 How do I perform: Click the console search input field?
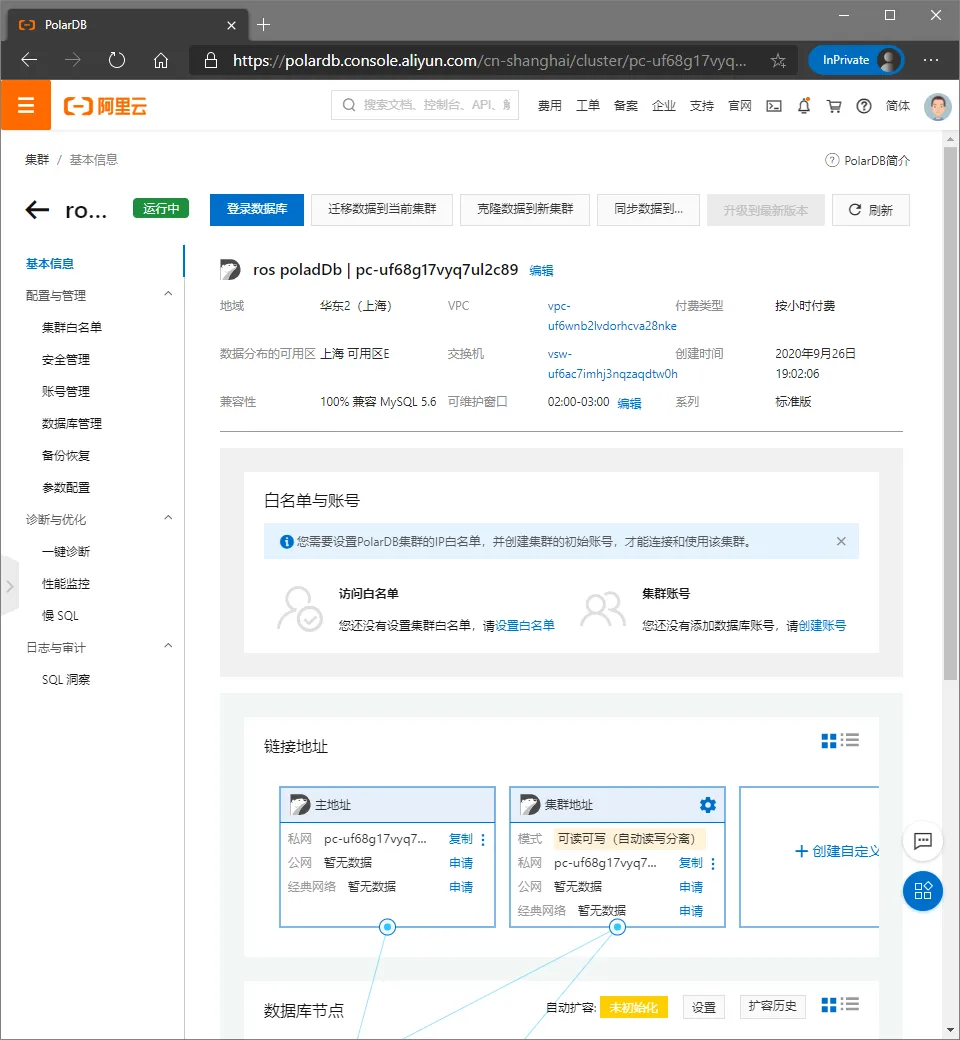click(425, 105)
